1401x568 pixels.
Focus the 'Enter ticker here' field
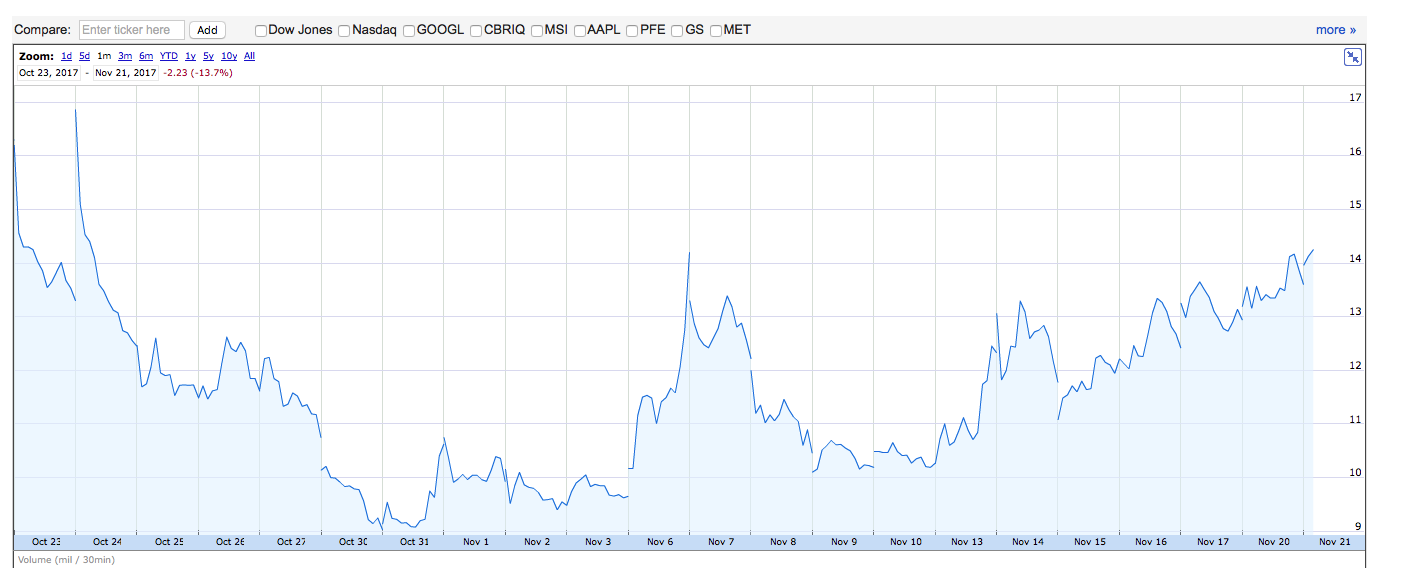pos(131,30)
